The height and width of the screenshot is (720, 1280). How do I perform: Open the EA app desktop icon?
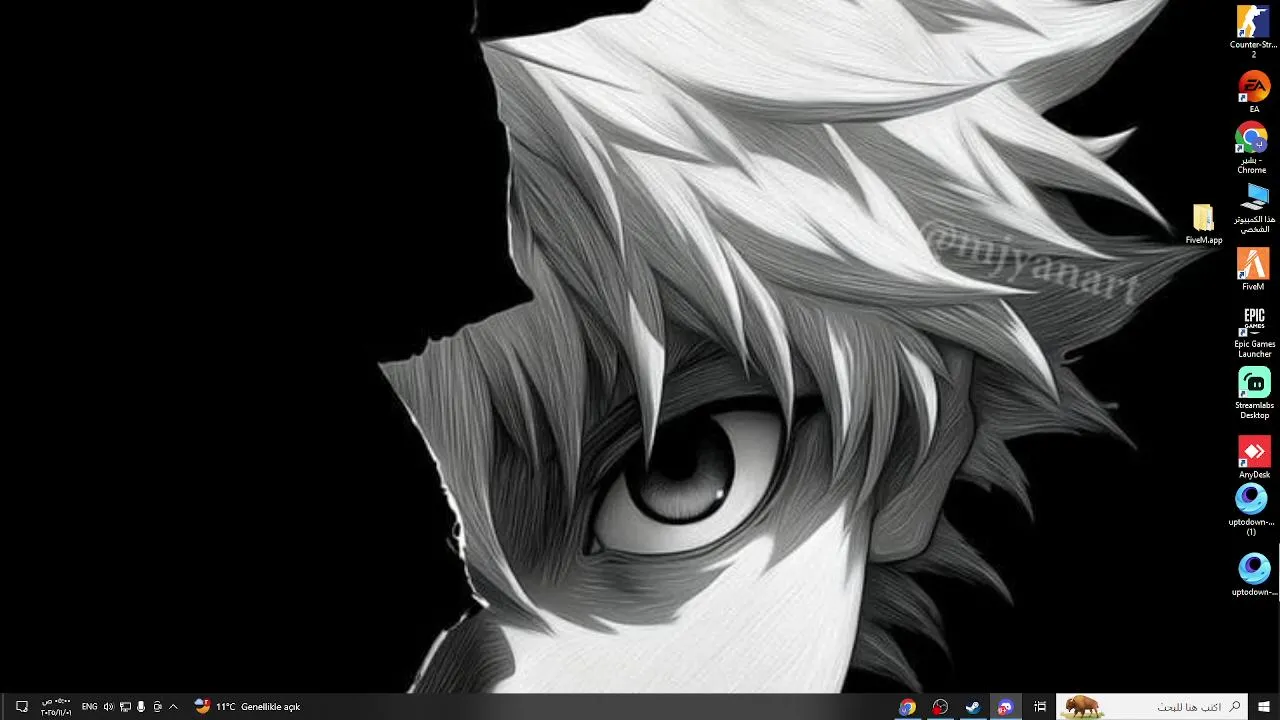1254,93
